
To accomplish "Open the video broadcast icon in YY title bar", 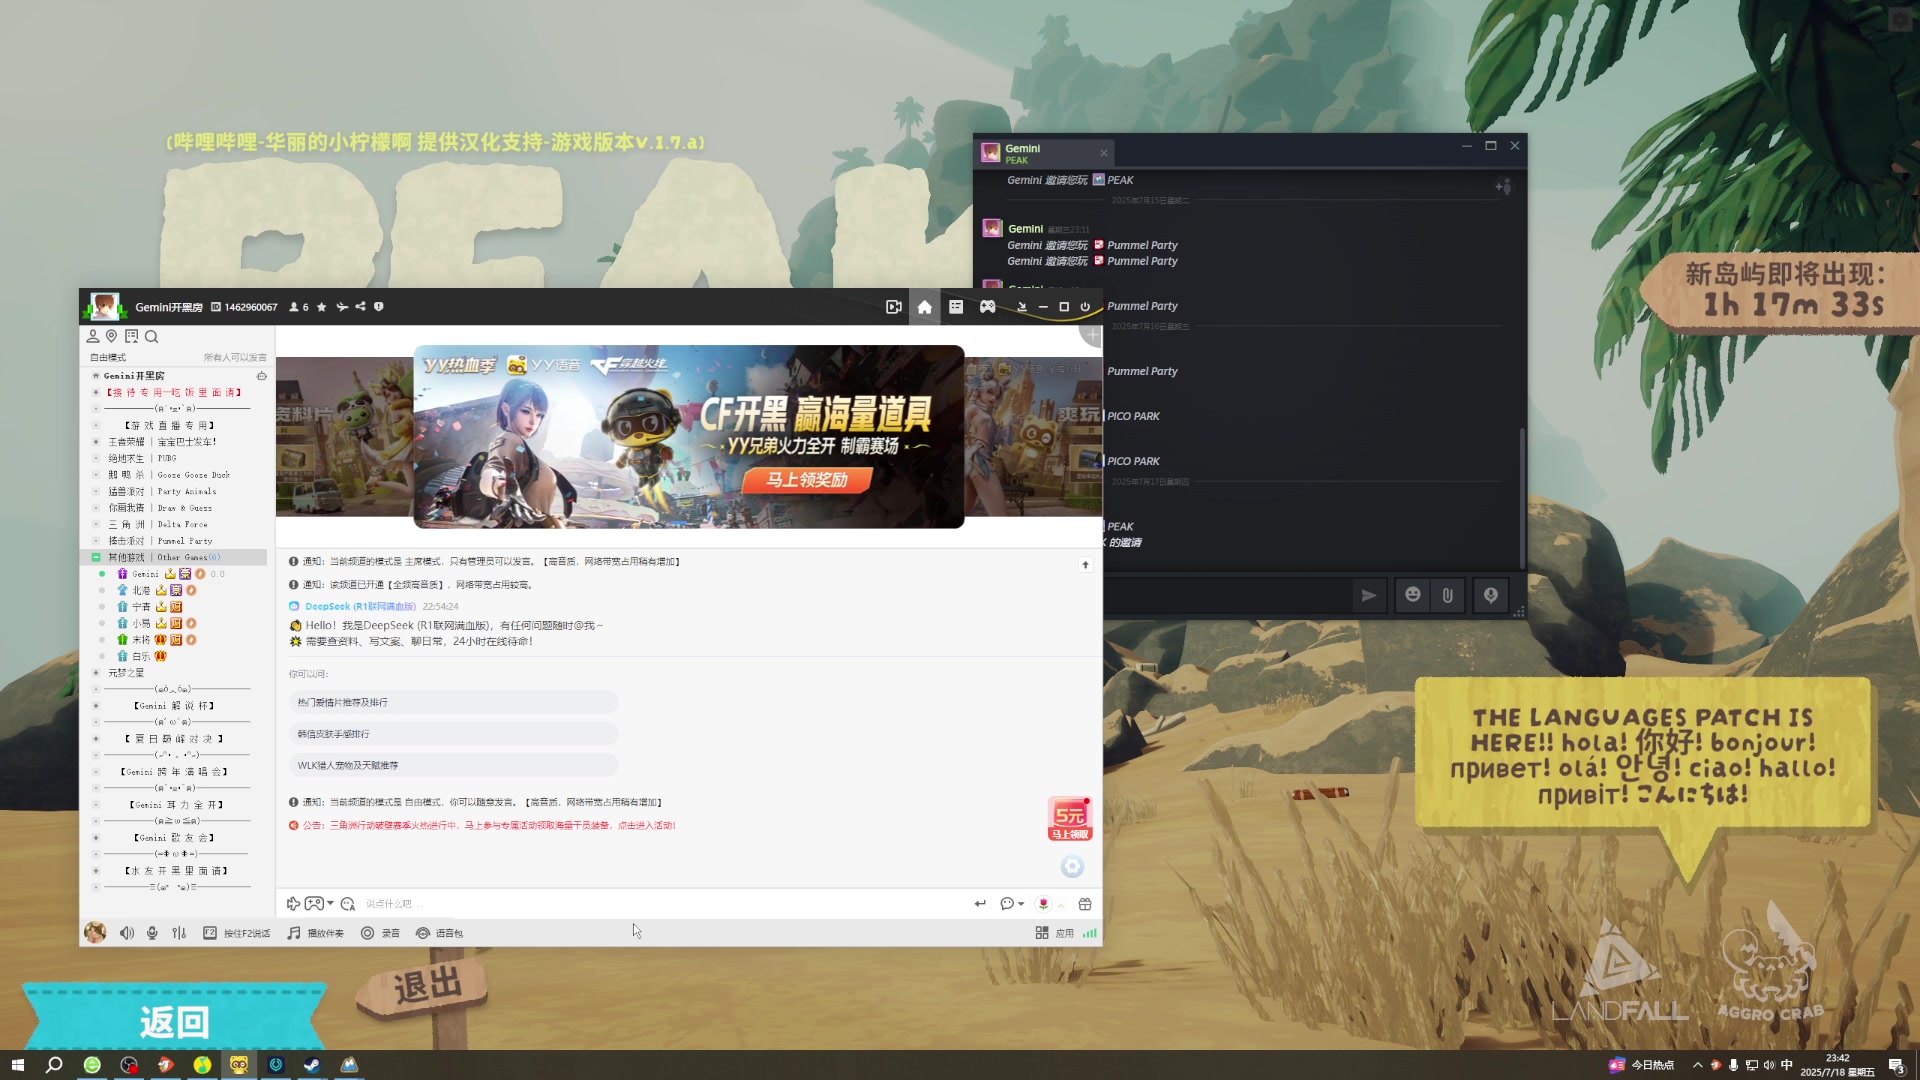I will tap(893, 307).
